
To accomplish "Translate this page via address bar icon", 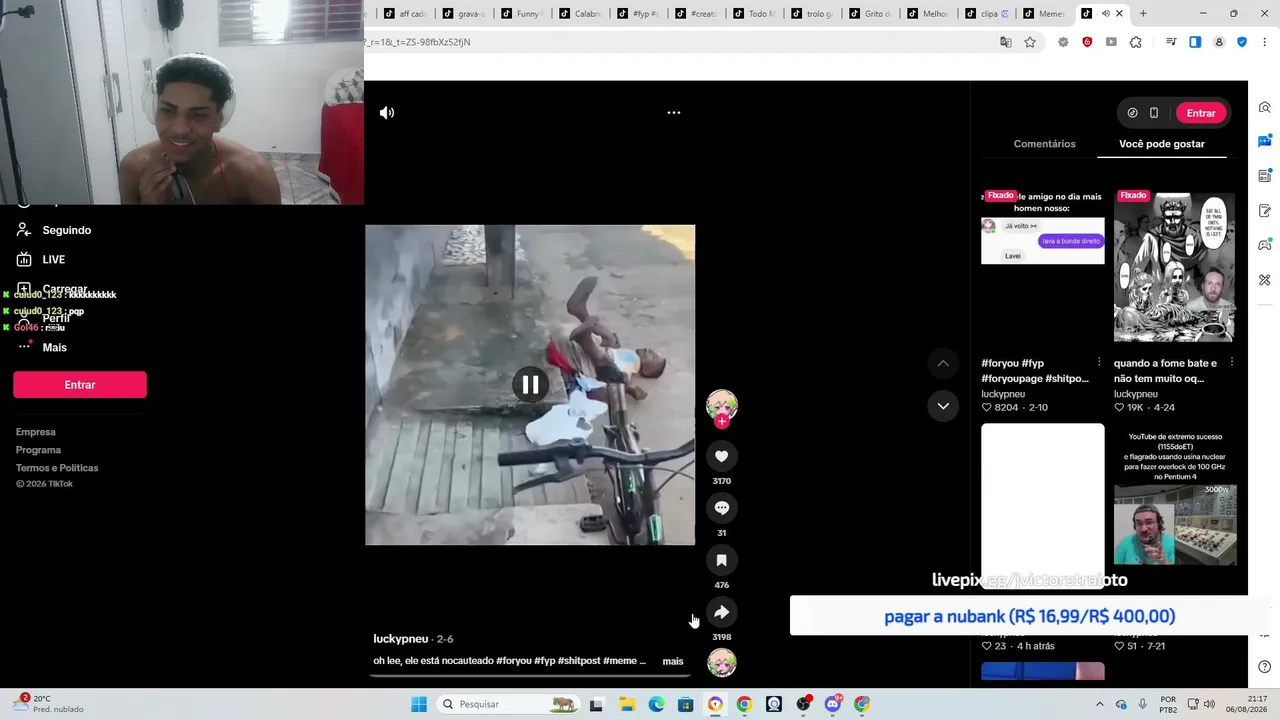I will [x=1006, y=42].
